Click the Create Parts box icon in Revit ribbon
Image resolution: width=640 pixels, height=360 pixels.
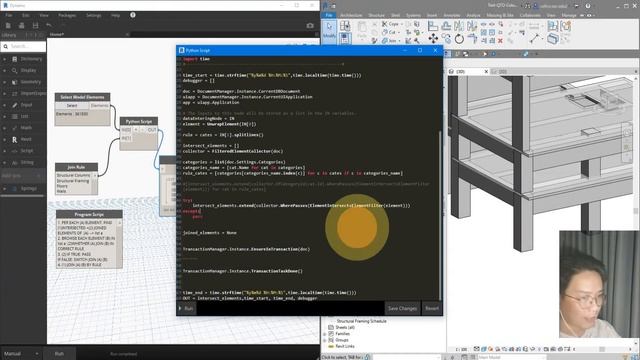coord(553,39)
